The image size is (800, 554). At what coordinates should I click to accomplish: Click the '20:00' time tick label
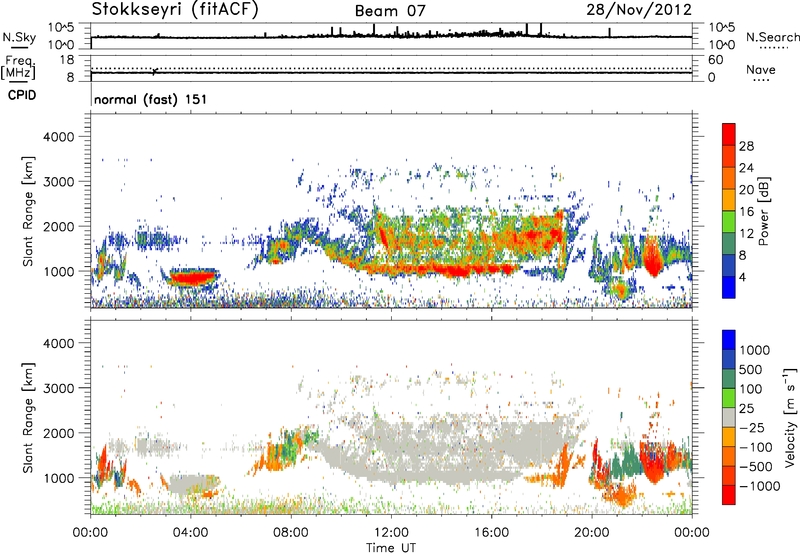point(592,533)
